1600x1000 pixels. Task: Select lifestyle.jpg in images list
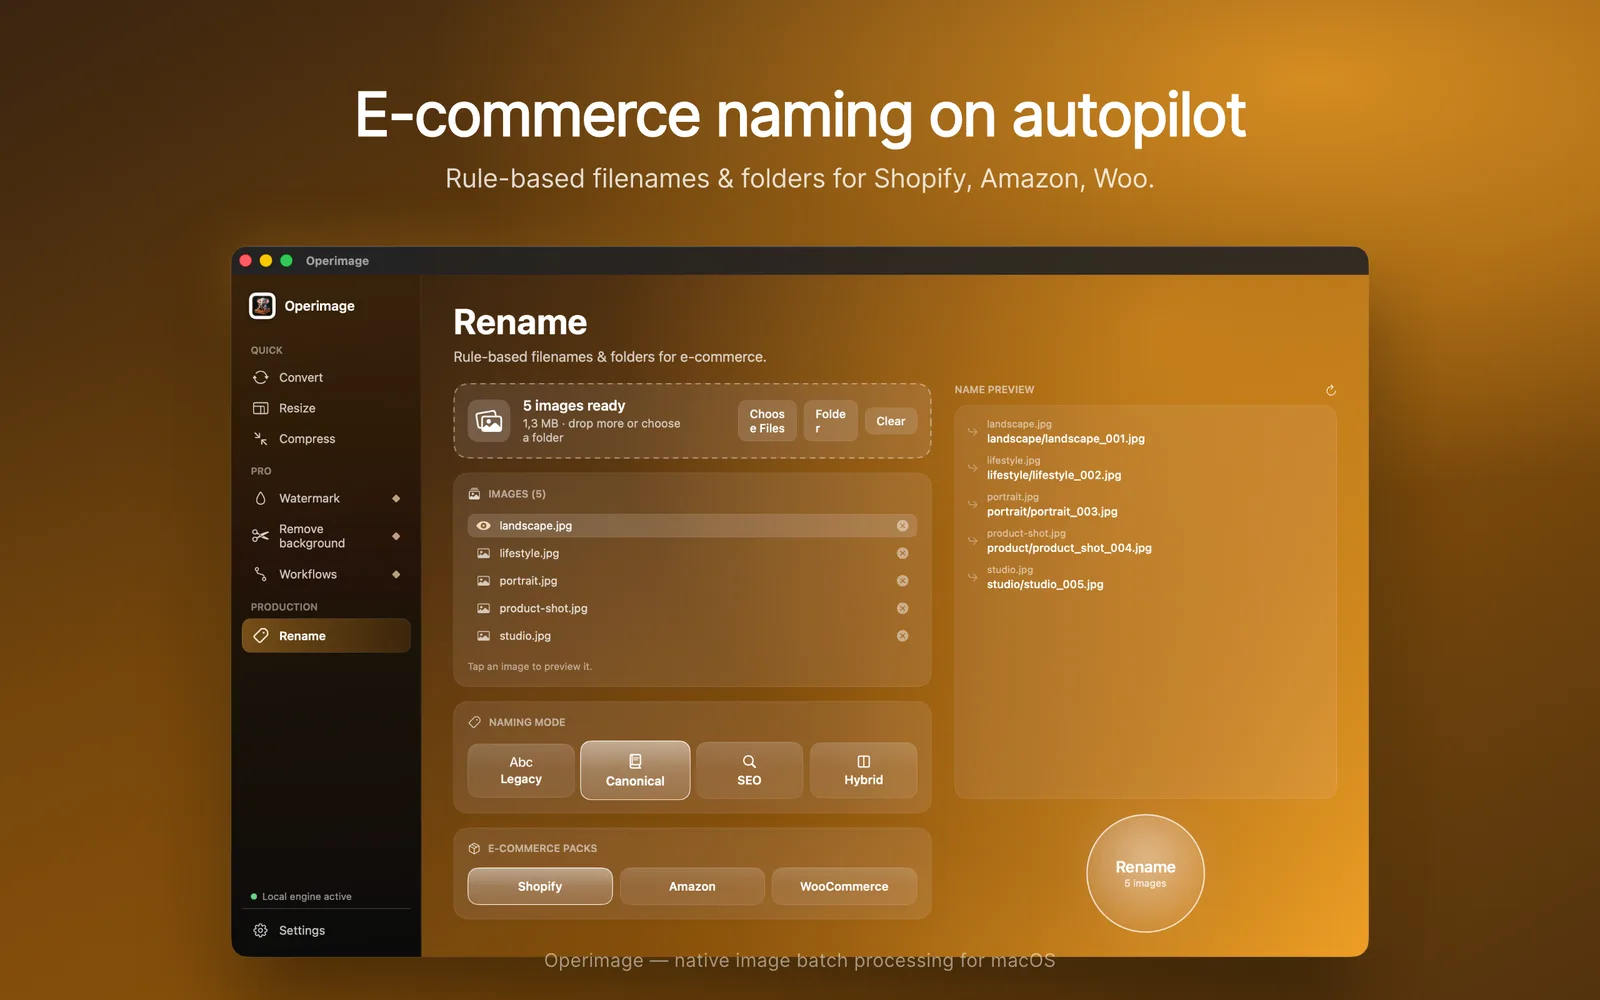[x=692, y=553]
